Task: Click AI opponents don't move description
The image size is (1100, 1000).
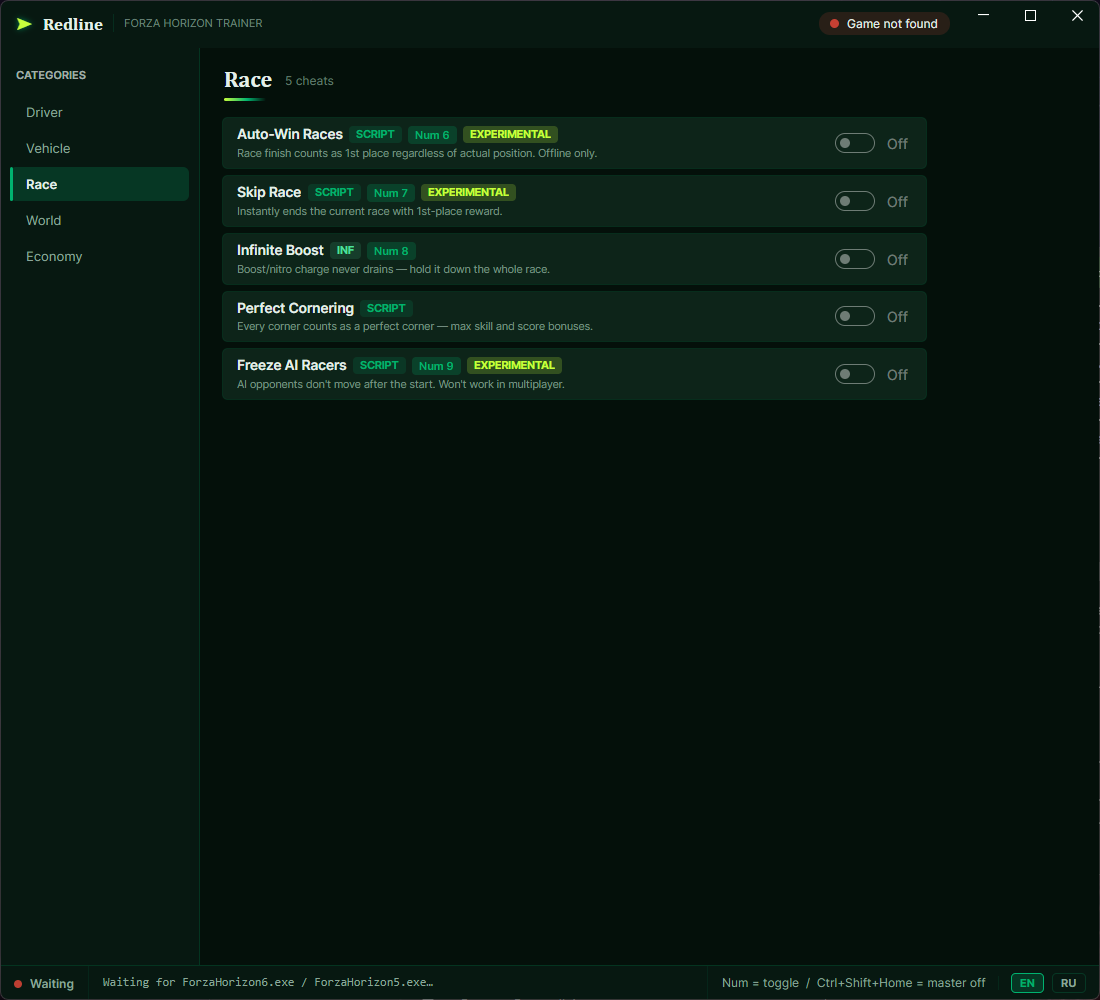Action: click(401, 385)
